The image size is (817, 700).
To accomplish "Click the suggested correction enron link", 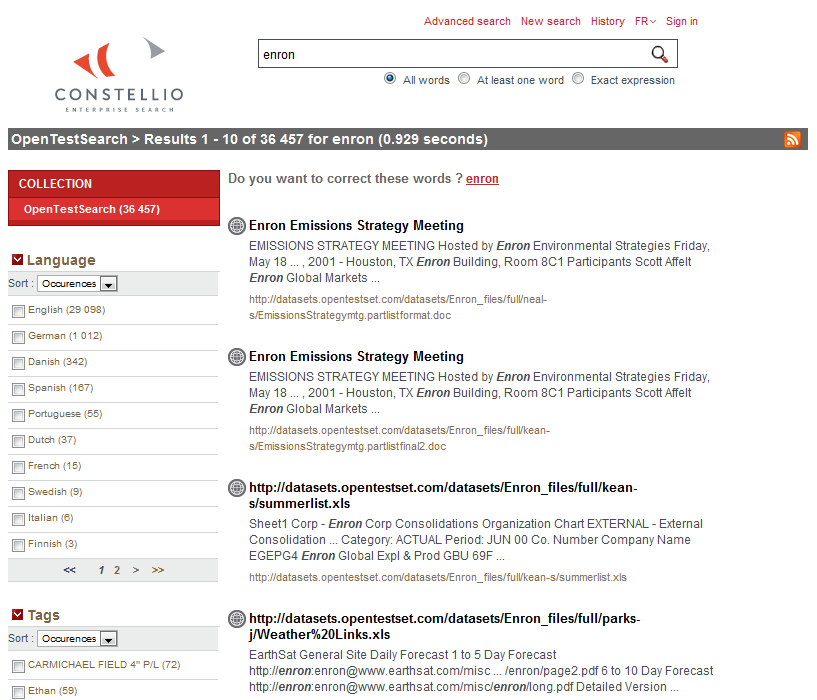I will tap(482, 179).
